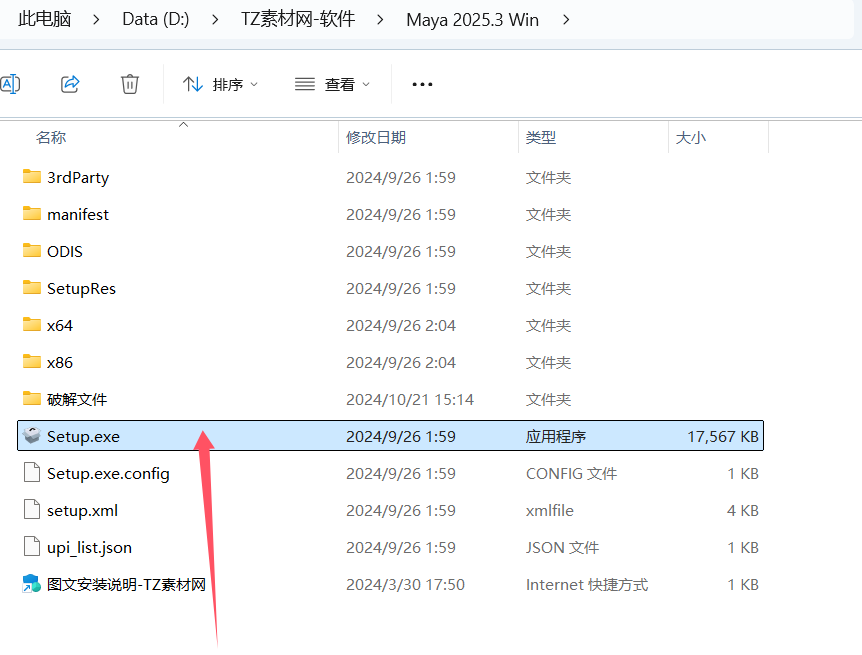Screen dimensions: 862x655
Task: Click the 应用程序 type of Setup.exe
Action: coord(556,436)
